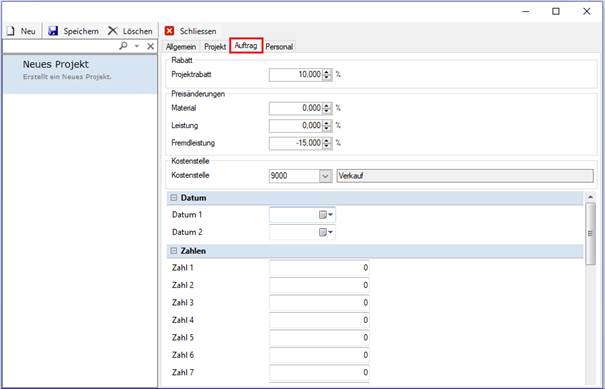Open search options dropdown arrow

[137, 46]
